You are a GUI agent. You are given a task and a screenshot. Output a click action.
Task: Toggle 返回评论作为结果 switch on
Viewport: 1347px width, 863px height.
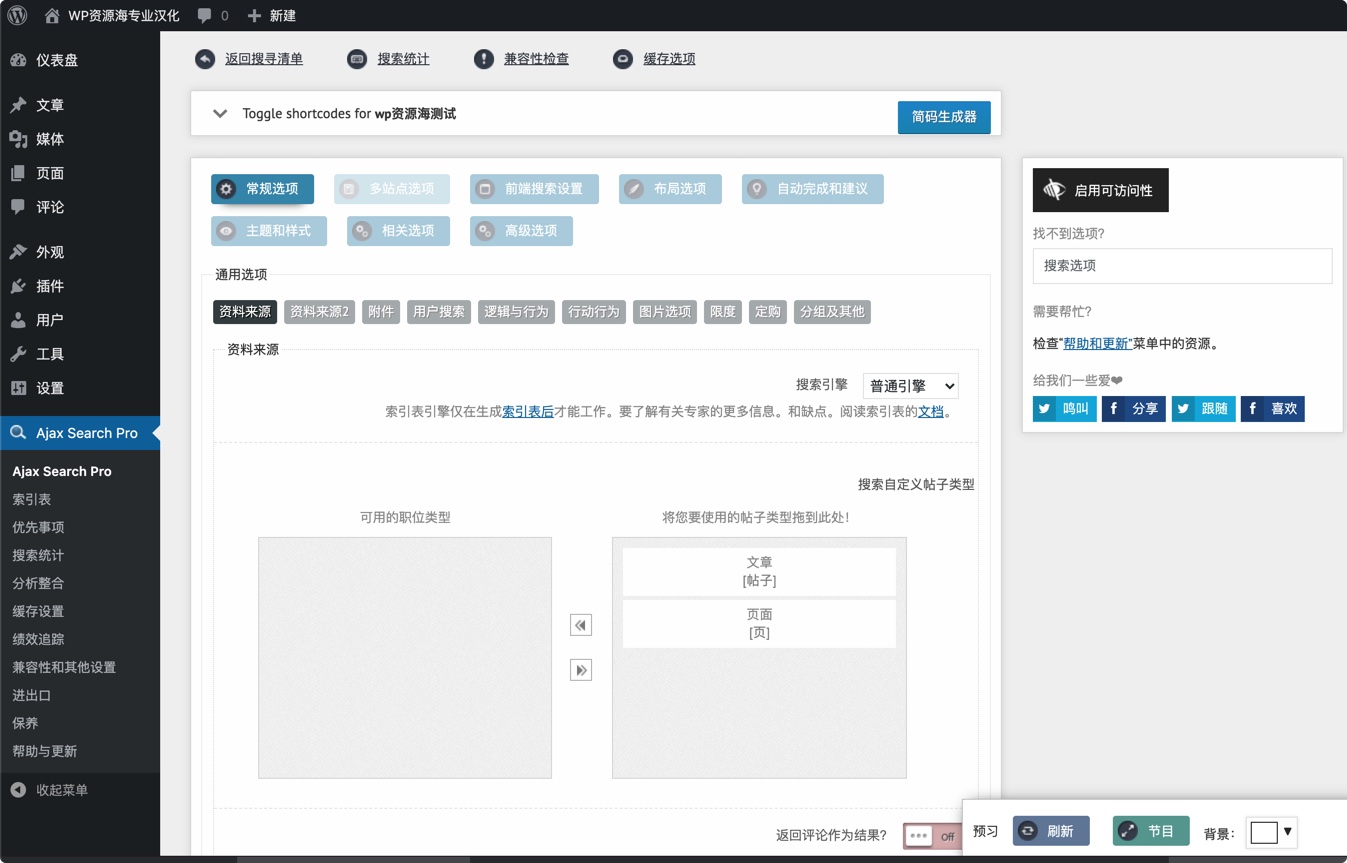[932, 836]
